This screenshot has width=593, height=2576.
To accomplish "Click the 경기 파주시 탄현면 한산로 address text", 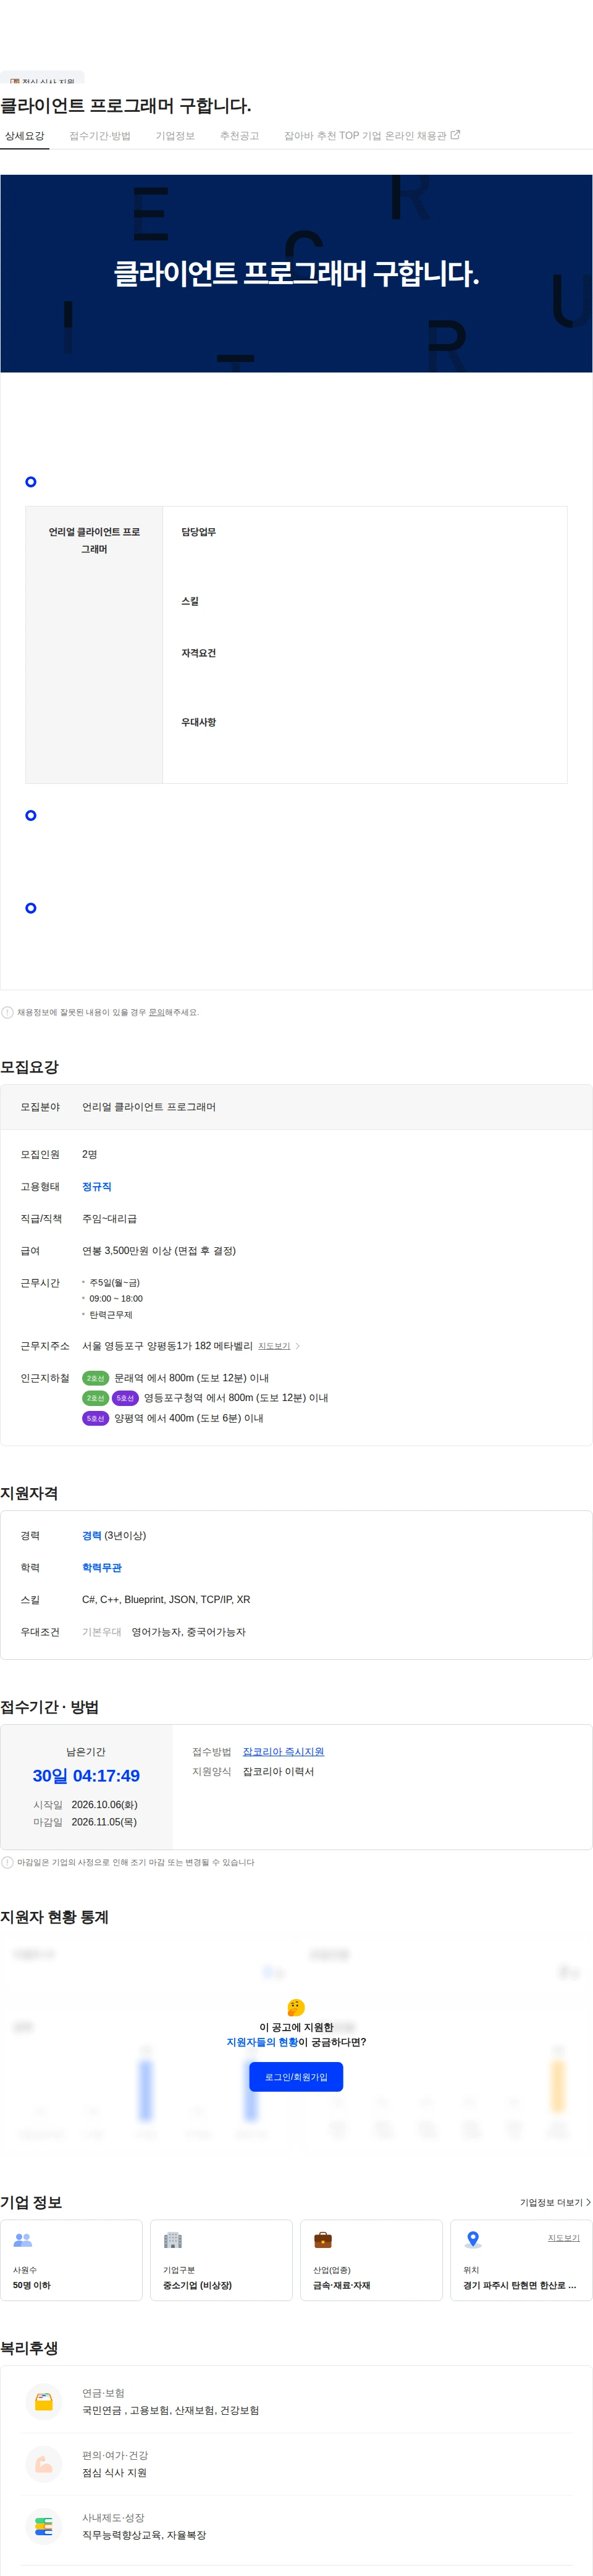I will 519,2285.
